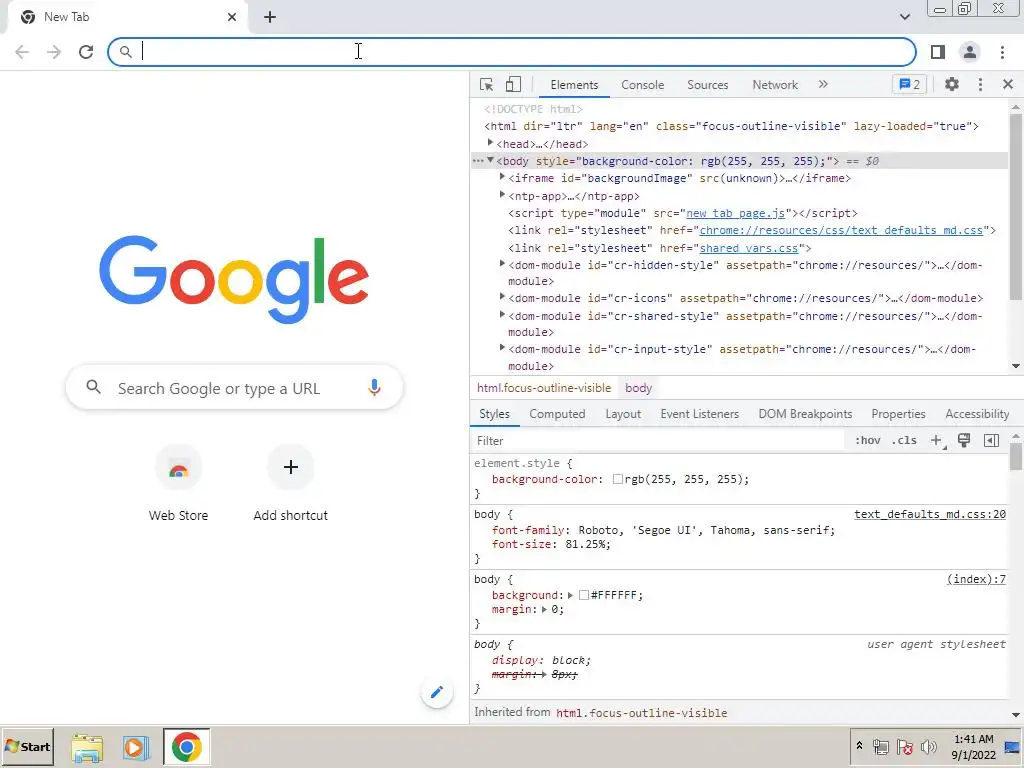This screenshot has height=768, width=1024.
Task: Customize this page pencil icon
Action: 437,692
